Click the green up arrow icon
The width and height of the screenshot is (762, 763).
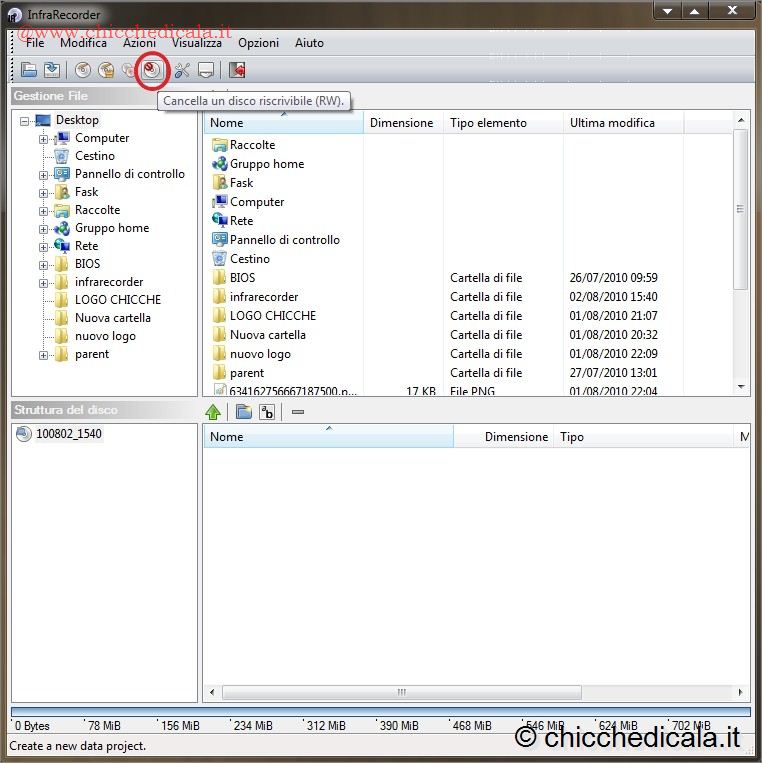pyautogui.click(x=213, y=412)
